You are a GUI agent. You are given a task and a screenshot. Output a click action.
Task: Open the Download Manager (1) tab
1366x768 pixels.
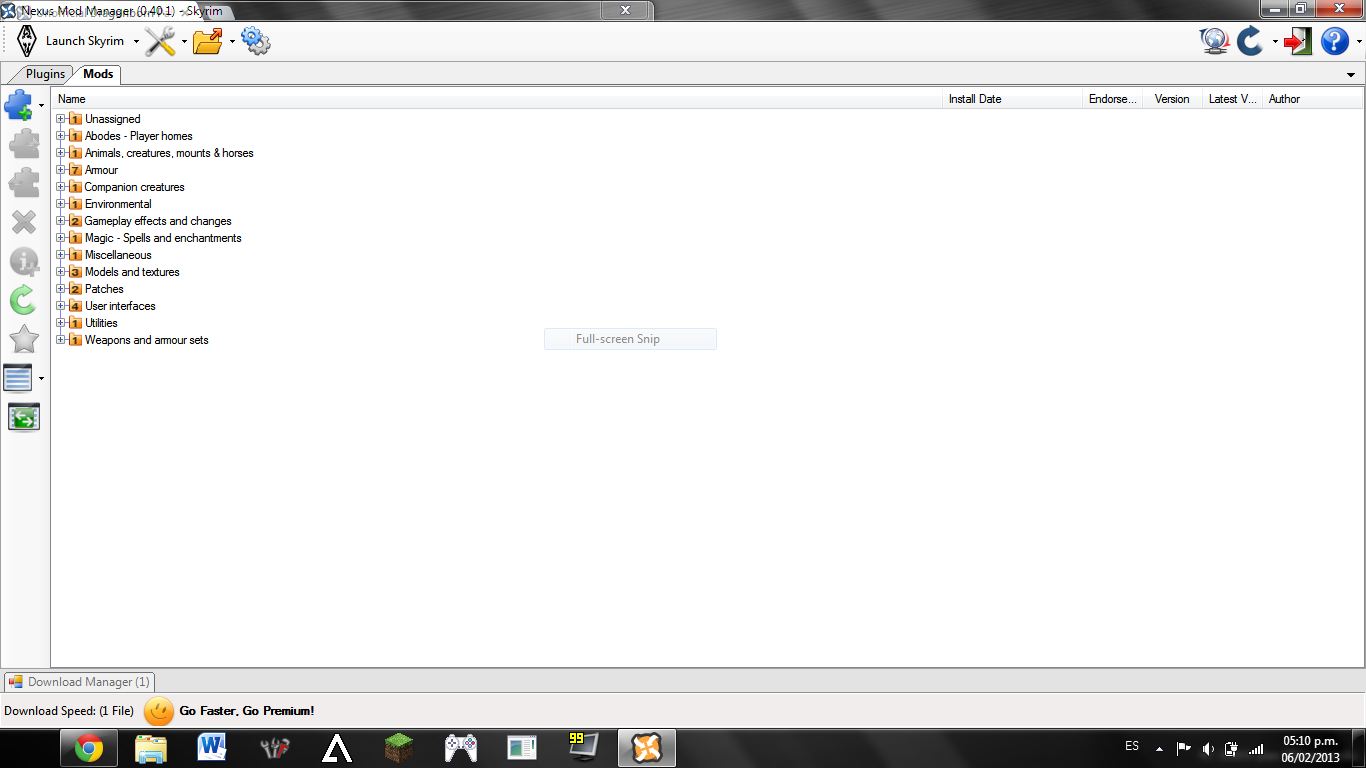79,682
